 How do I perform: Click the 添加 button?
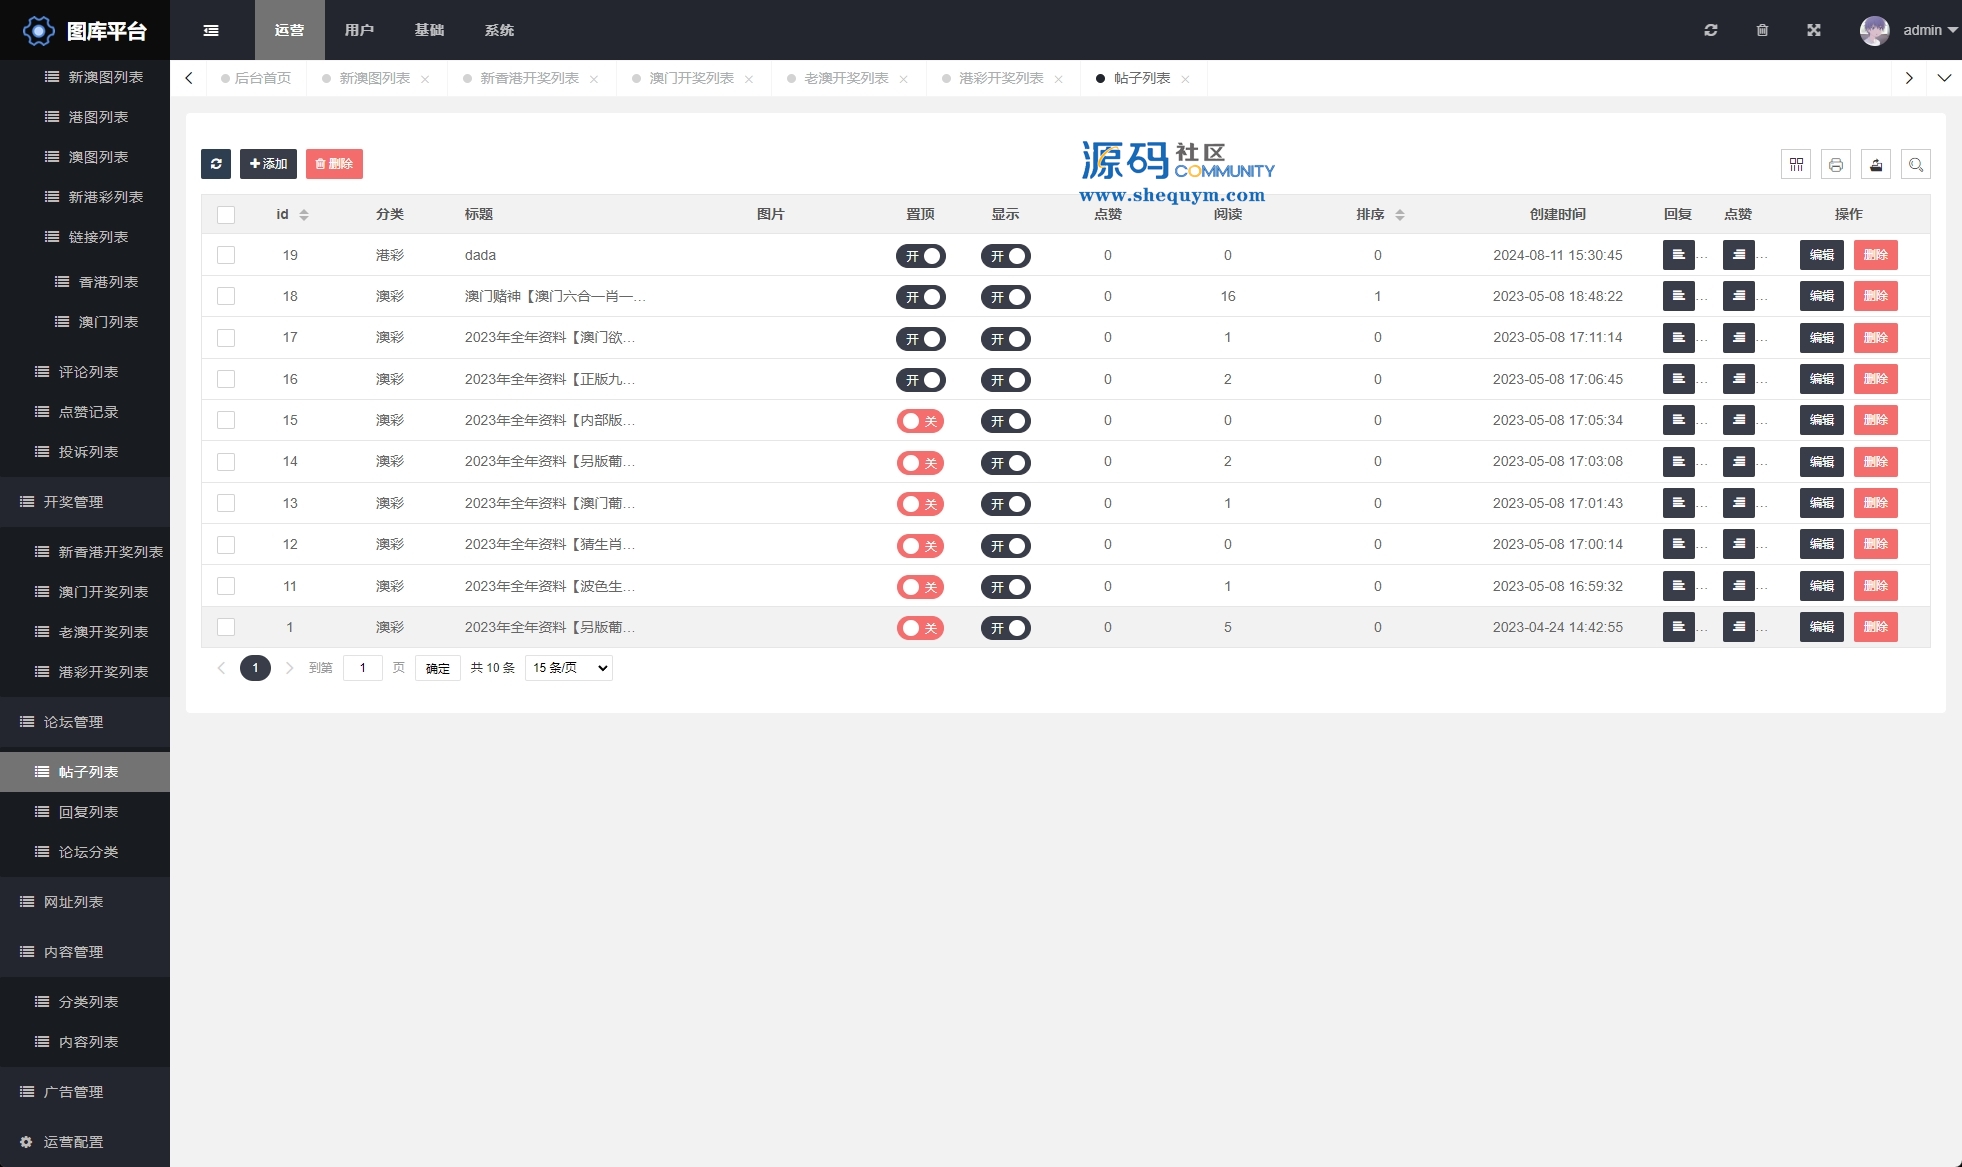click(x=268, y=164)
